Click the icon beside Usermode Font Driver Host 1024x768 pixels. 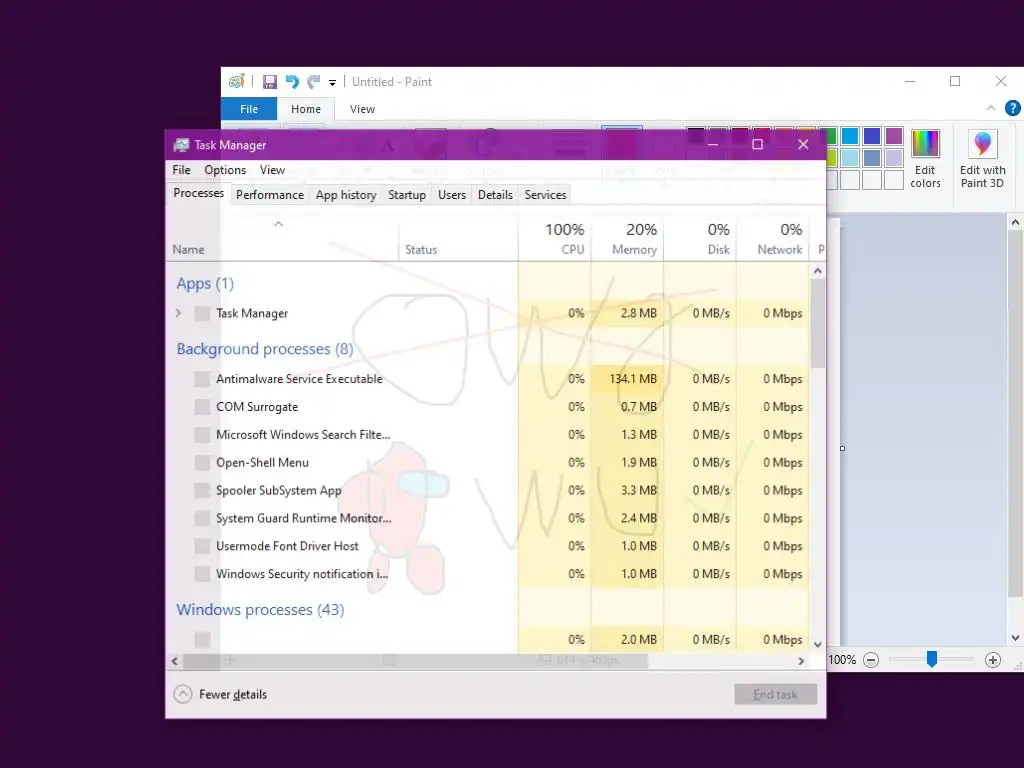point(202,546)
